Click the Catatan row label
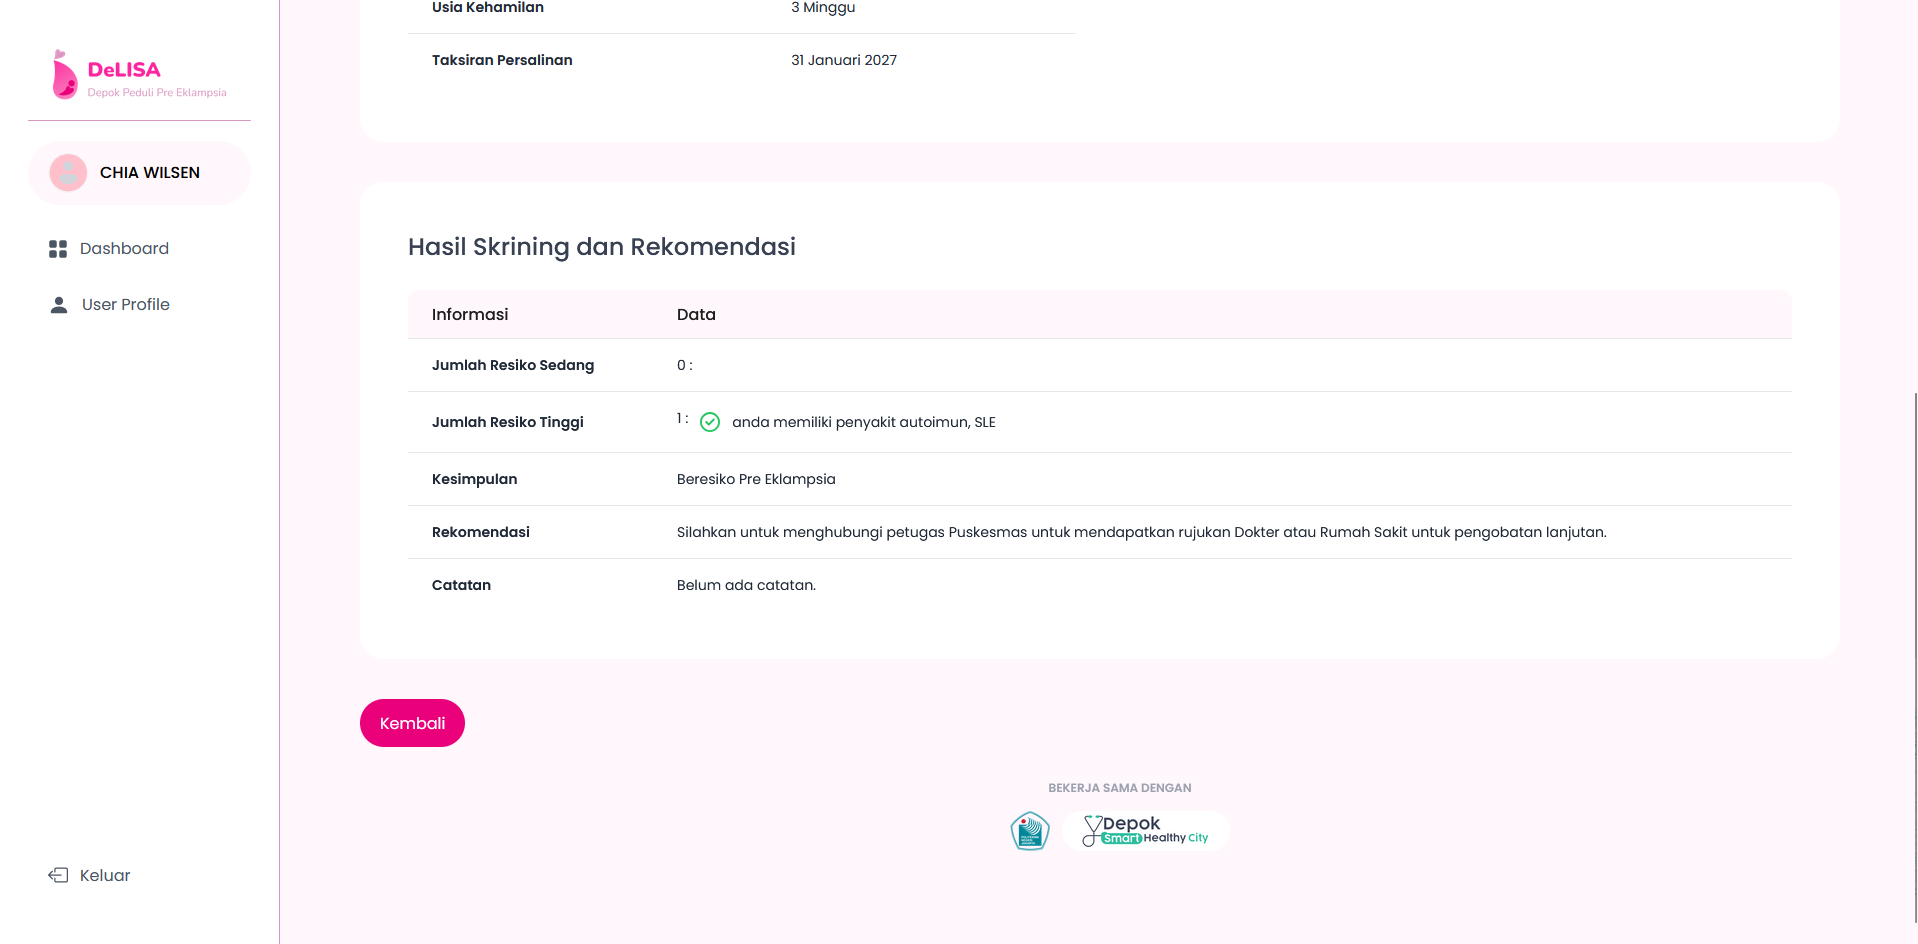This screenshot has width=1918, height=944. [461, 585]
